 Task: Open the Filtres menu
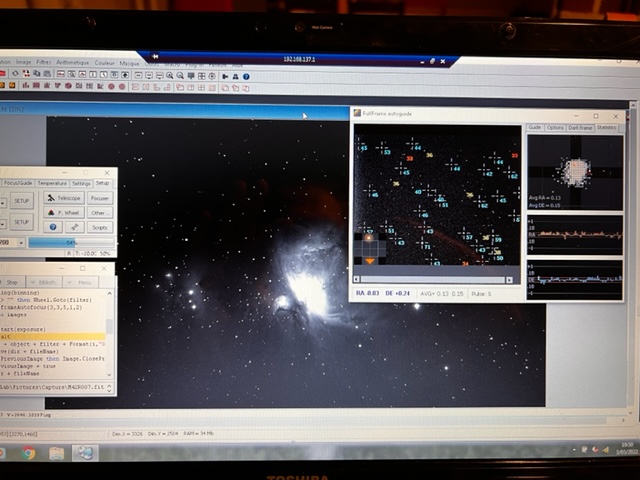44,62
